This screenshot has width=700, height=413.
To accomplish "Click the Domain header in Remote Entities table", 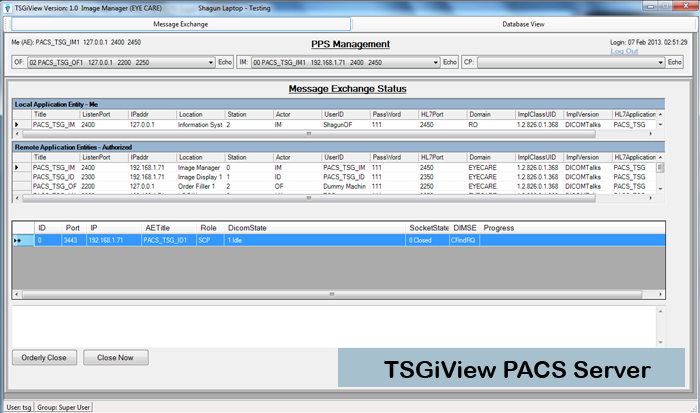I will (x=491, y=157).
